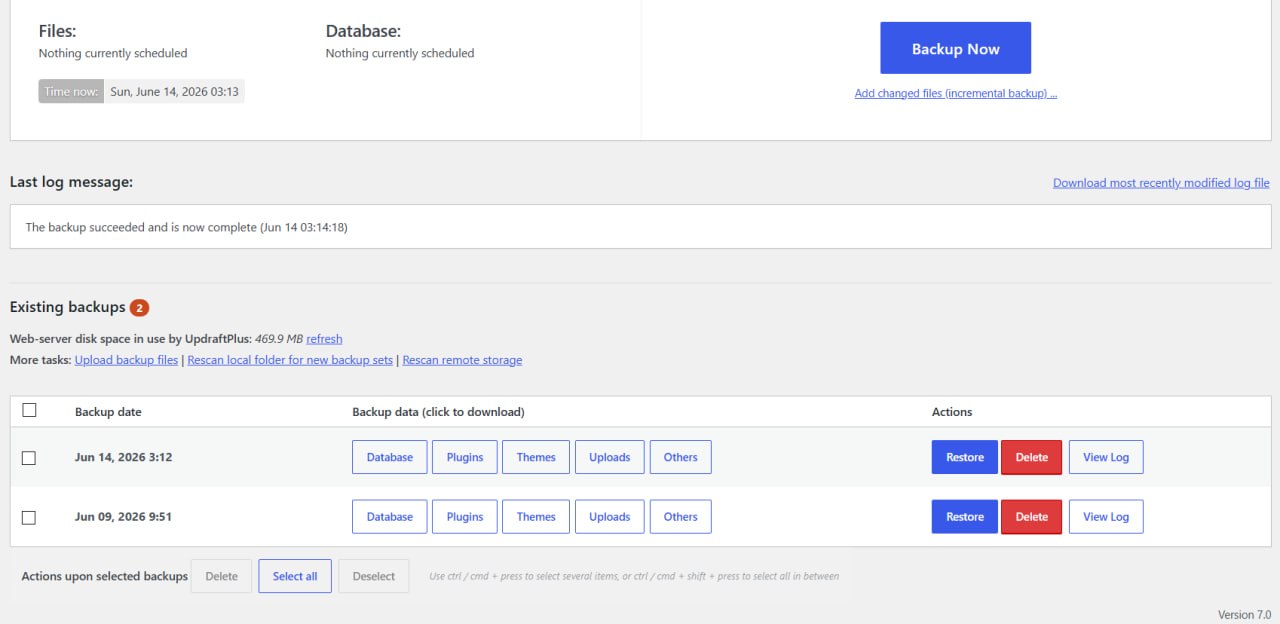
Task: Download Database from Jun 09 backup
Action: pyautogui.click(x=389, y=517)
